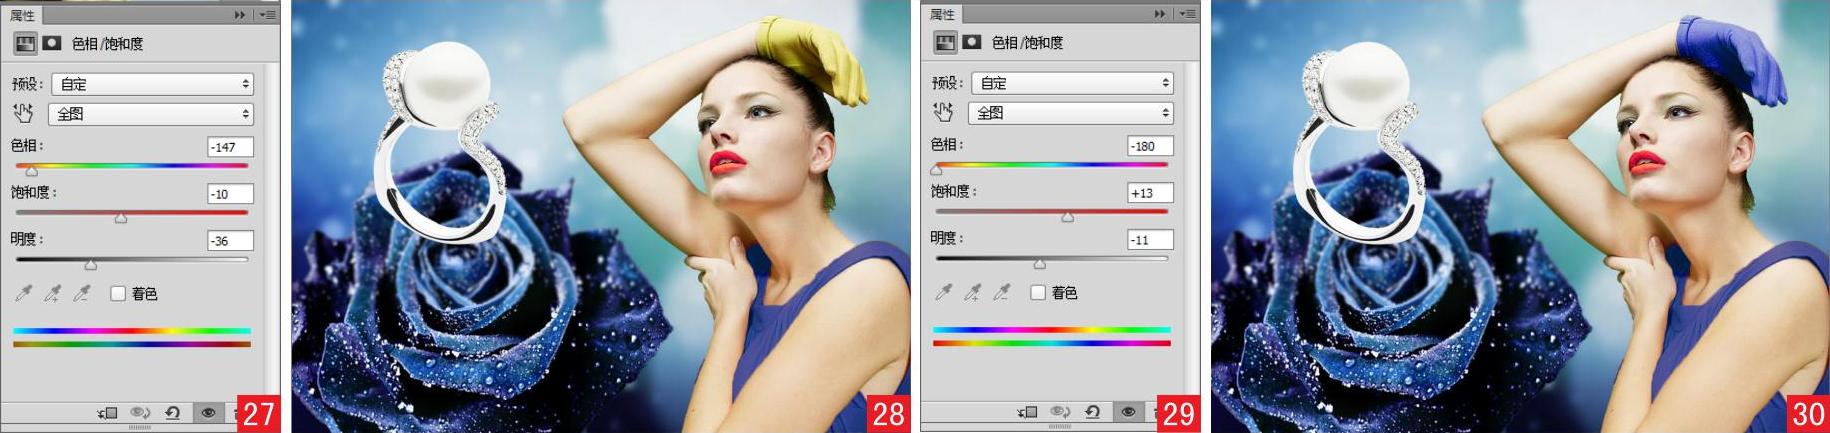Click the 明度 lightness slider handle in panel 29
The height and width of the screenshot is (433, 1830).
(1040, 264)
